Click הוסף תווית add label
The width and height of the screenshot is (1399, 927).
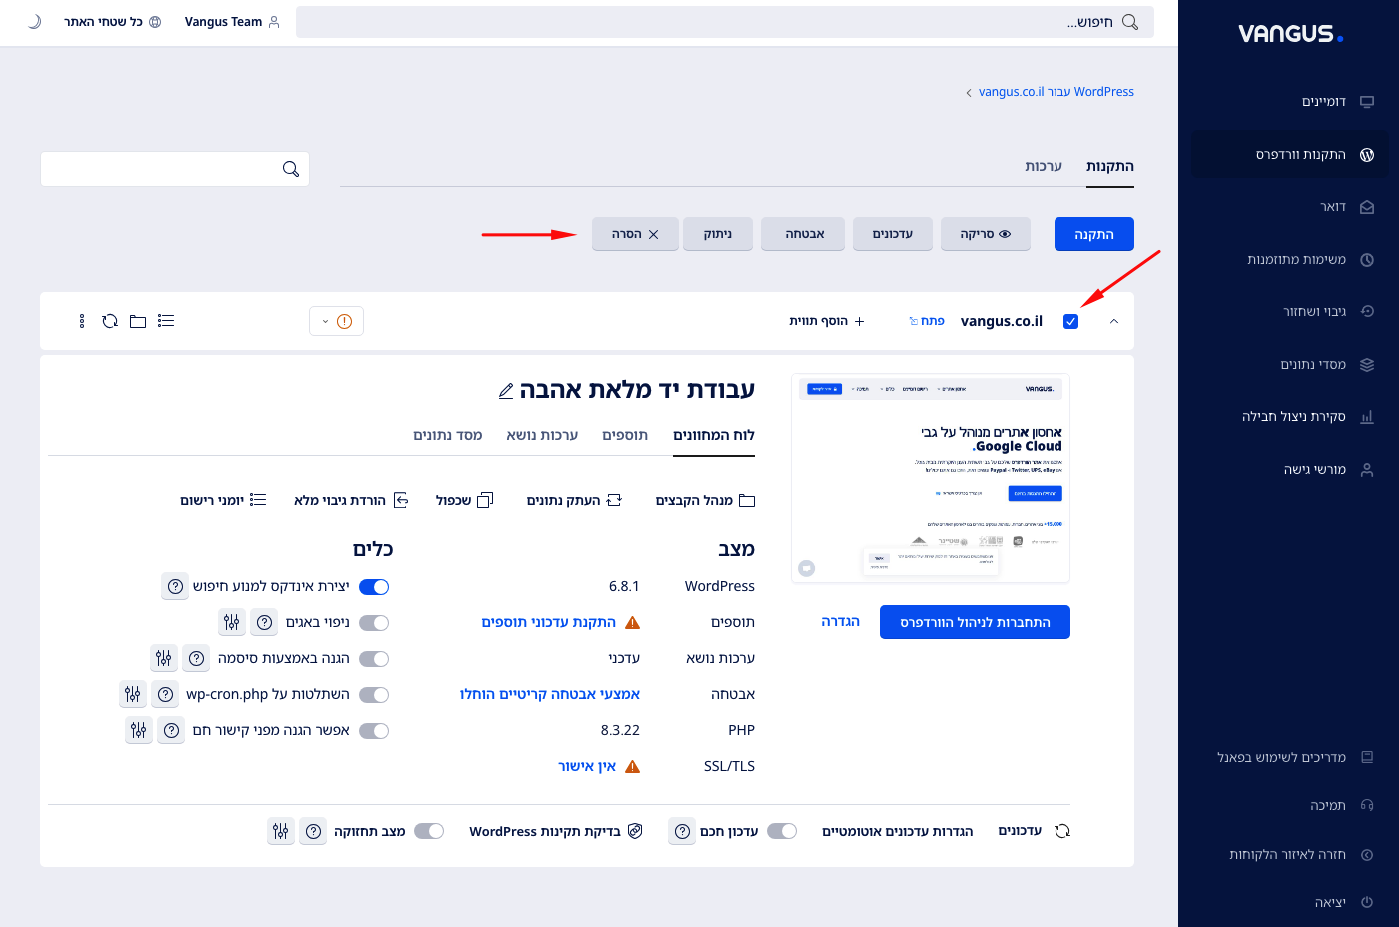(x=827, y=321)
